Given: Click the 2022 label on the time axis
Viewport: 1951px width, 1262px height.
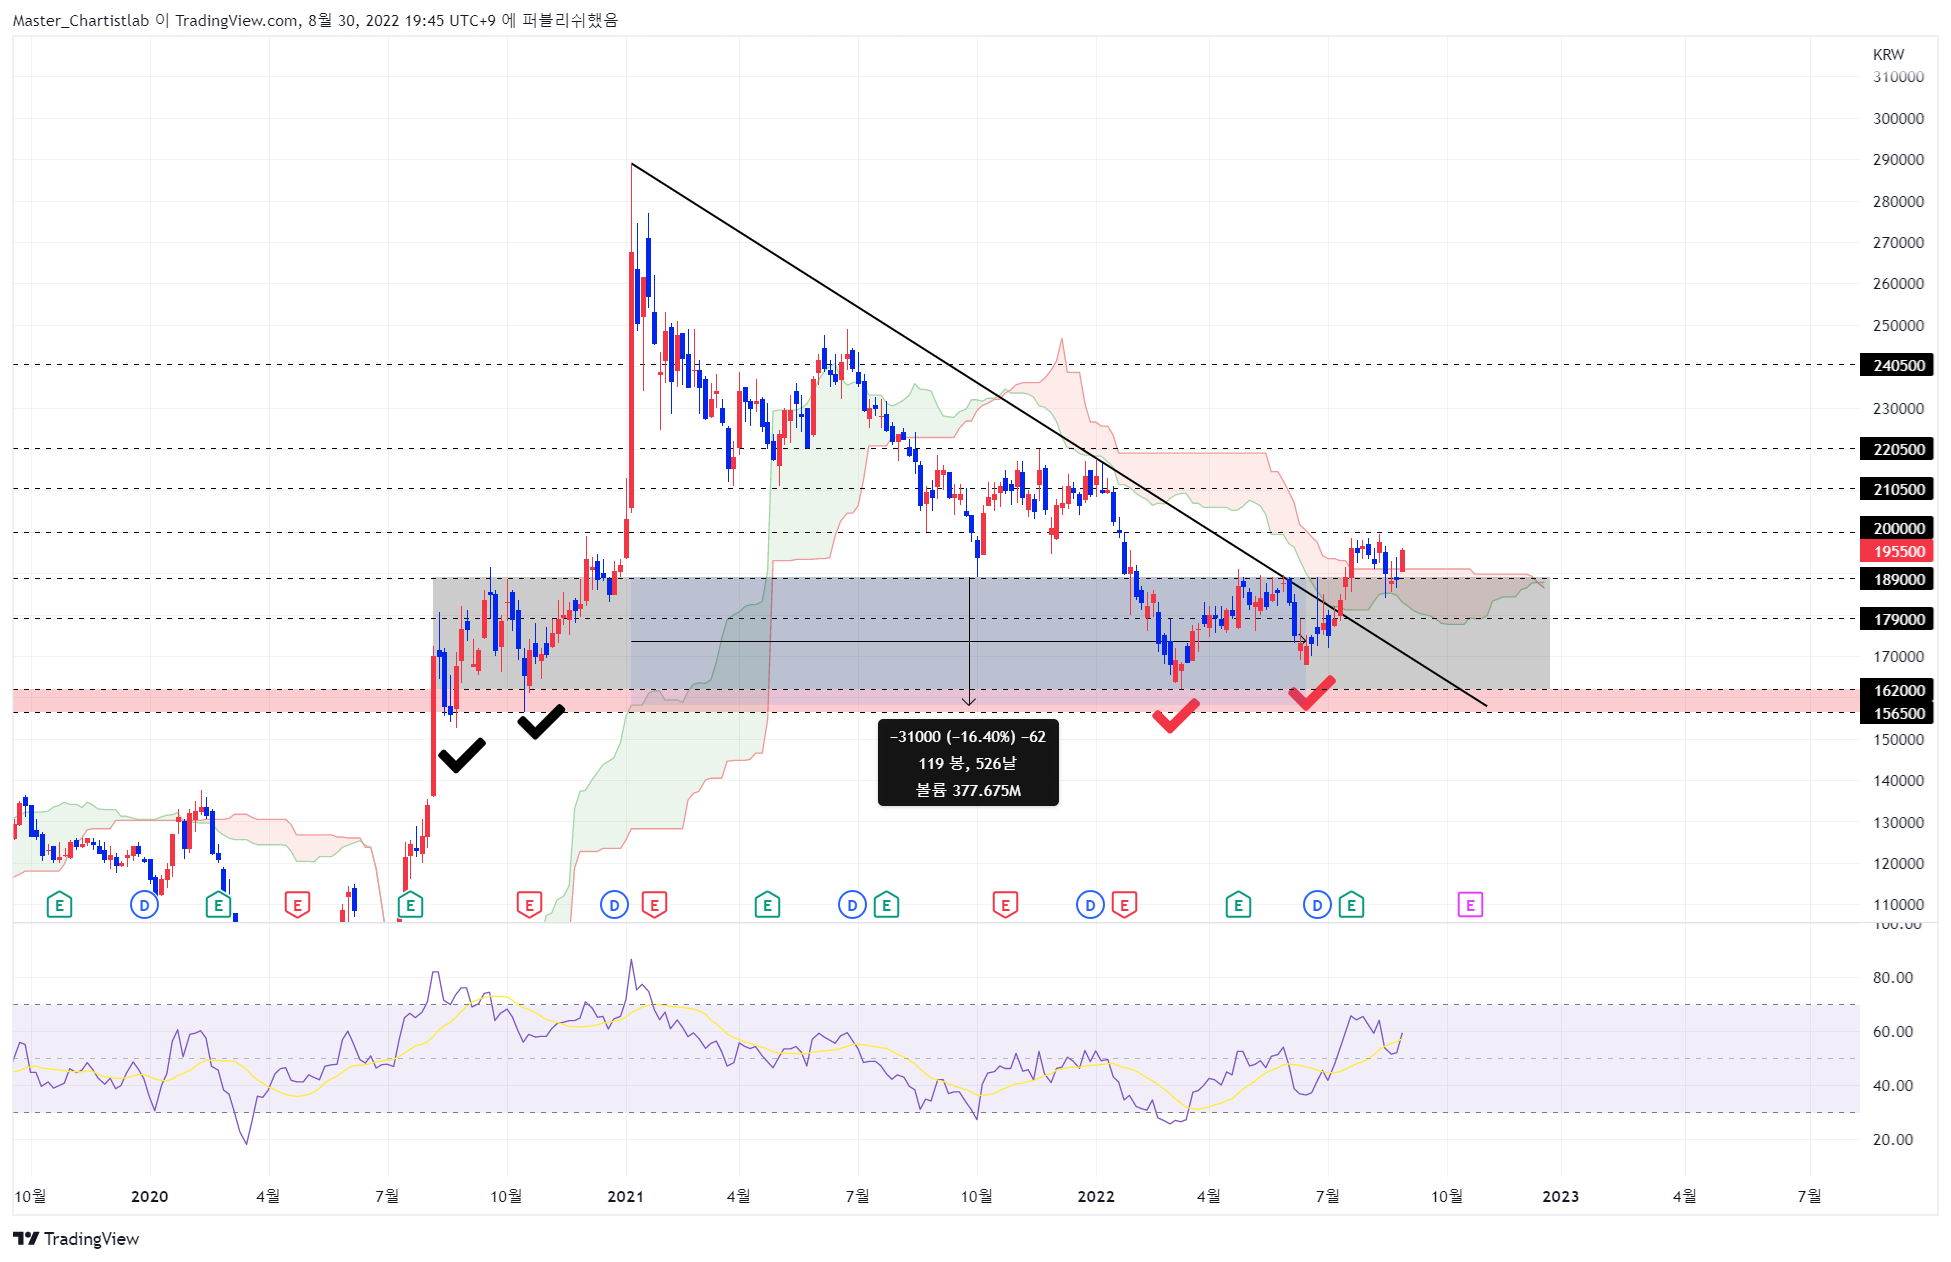Looking at the screenshot, I should click(1096, 1197).
